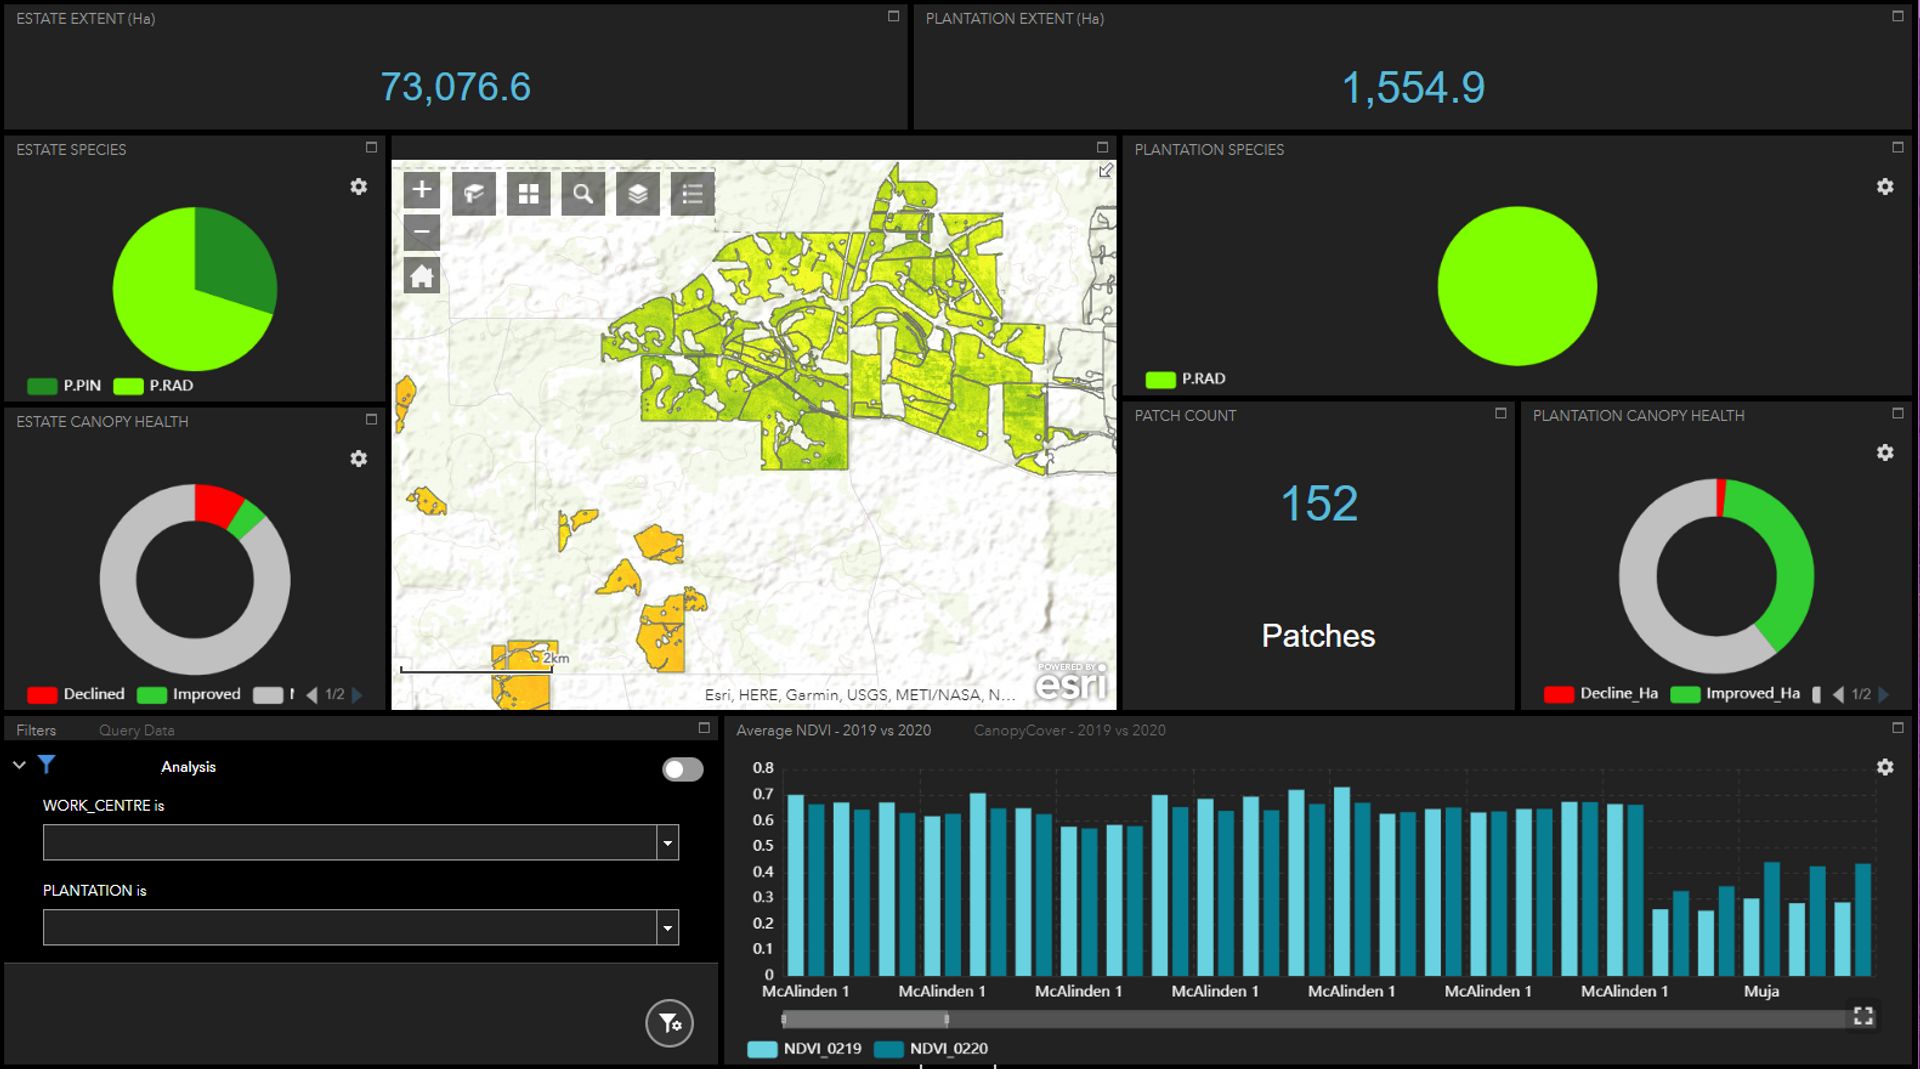Screen dimensions: 1920x1069
Task: Open the map legend list icon
Action: pyautogui.click(x=691, y=193)
